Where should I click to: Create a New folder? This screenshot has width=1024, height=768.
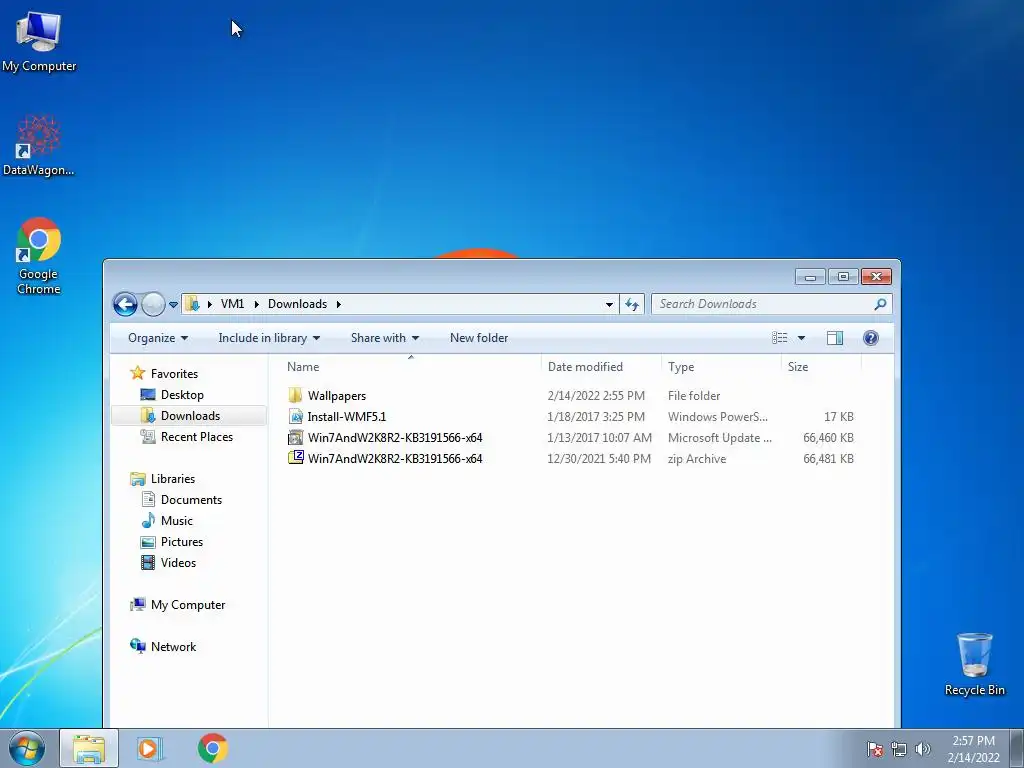pos(479,338)
